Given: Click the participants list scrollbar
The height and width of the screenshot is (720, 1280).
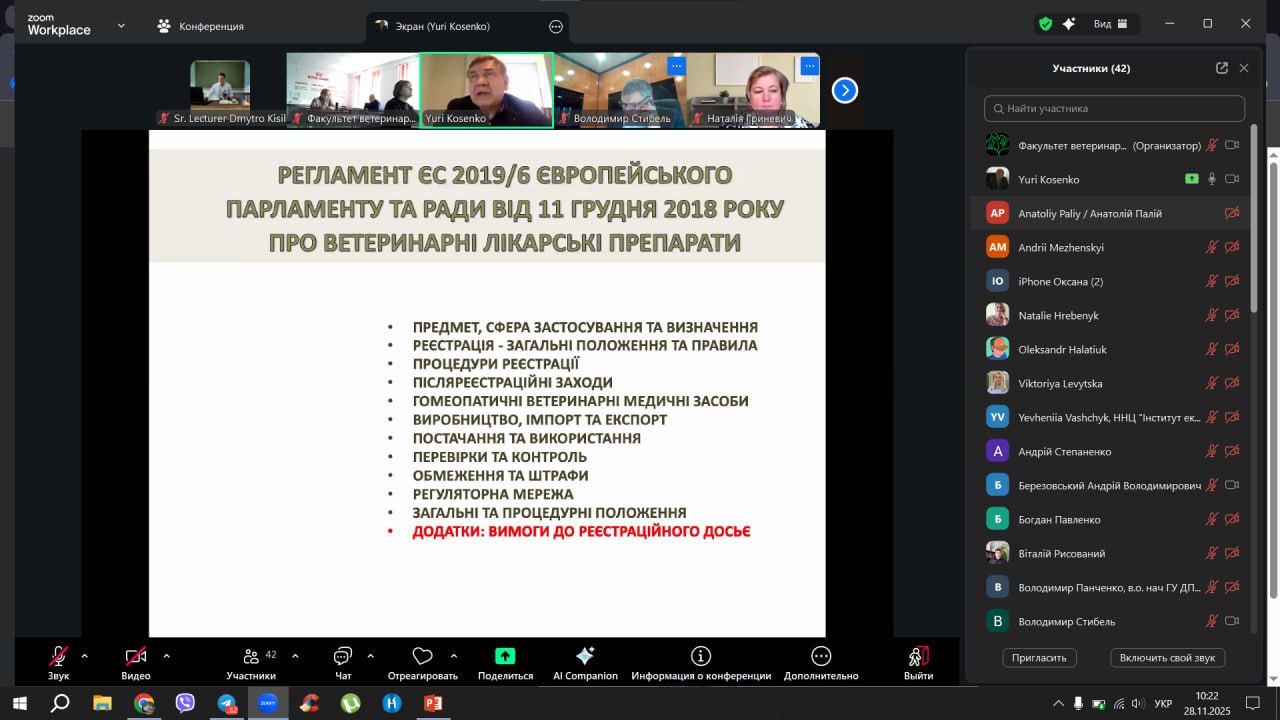Looking at the screenshot, I should 1254,250.
